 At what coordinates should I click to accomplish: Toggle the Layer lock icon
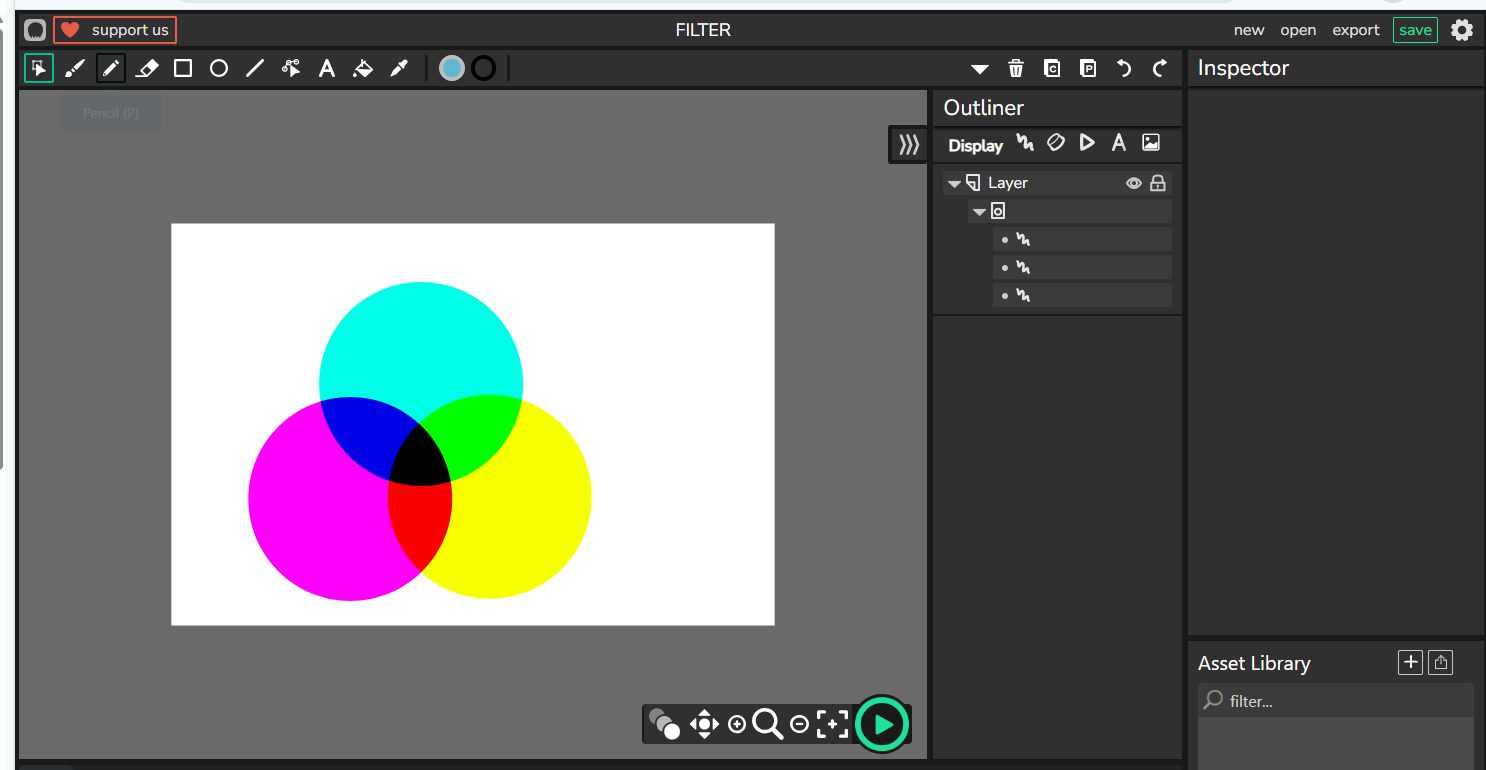point(1158,183)
